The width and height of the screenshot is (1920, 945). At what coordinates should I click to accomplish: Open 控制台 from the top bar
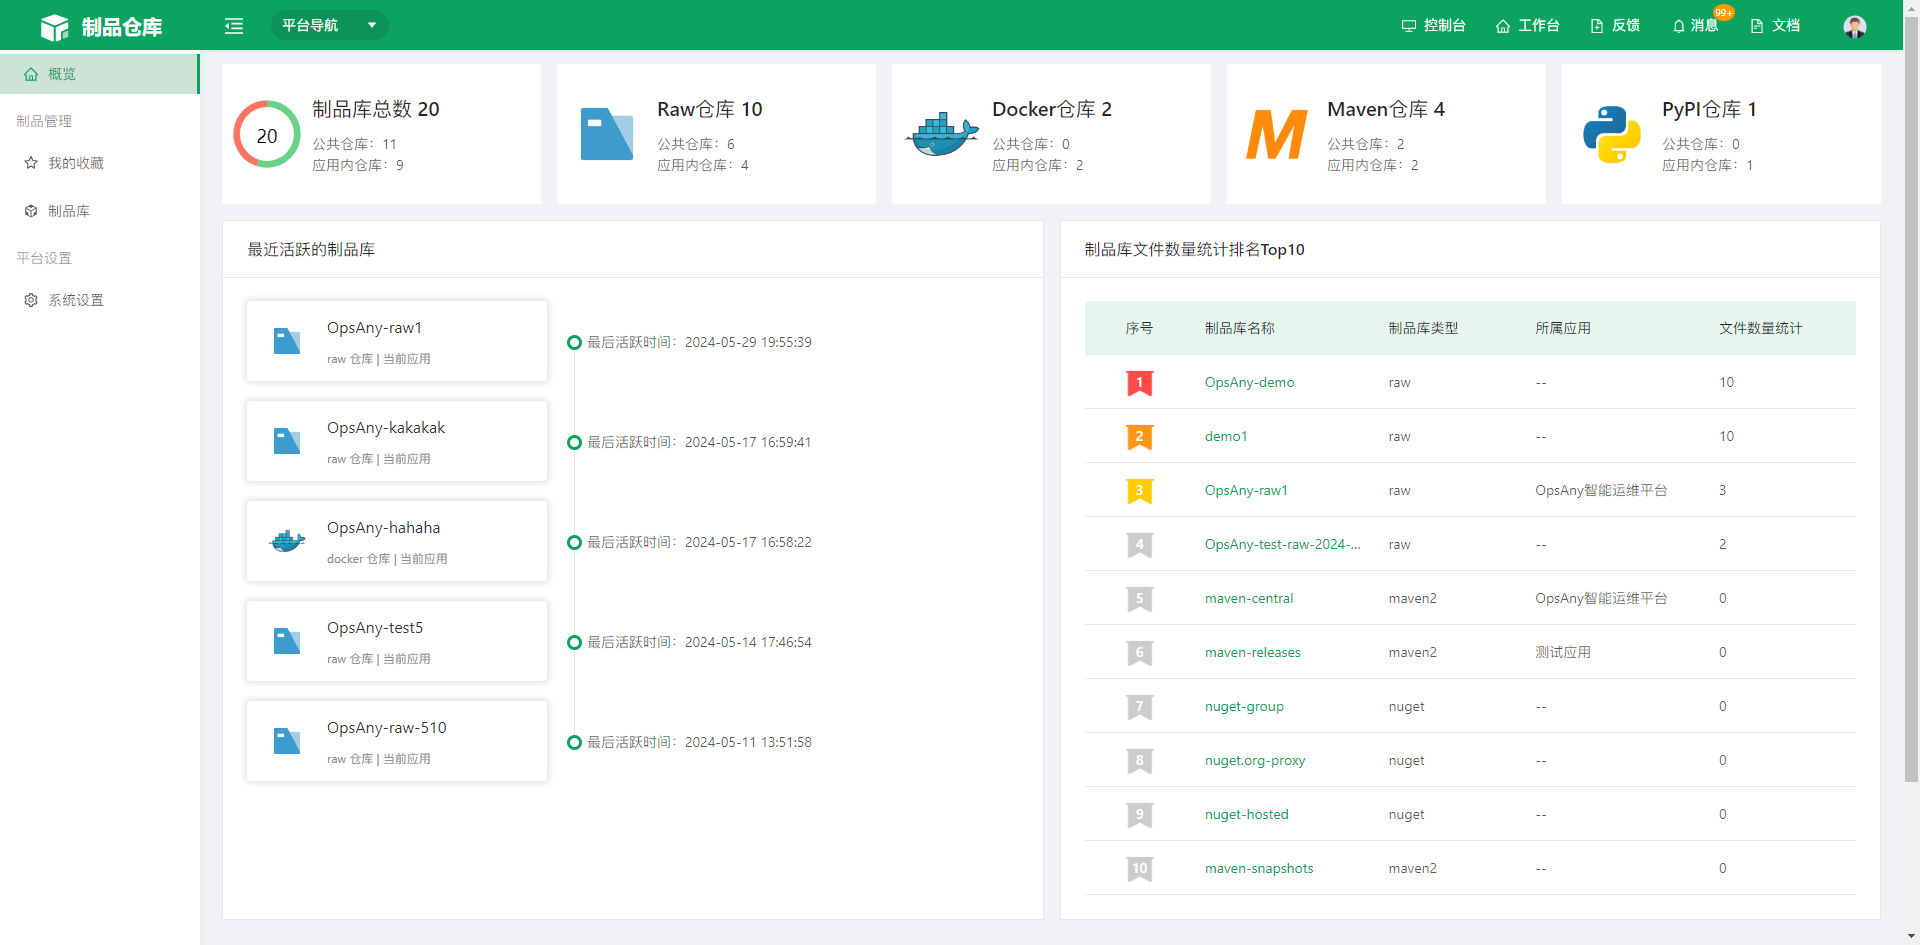(x=1433, y=26)
